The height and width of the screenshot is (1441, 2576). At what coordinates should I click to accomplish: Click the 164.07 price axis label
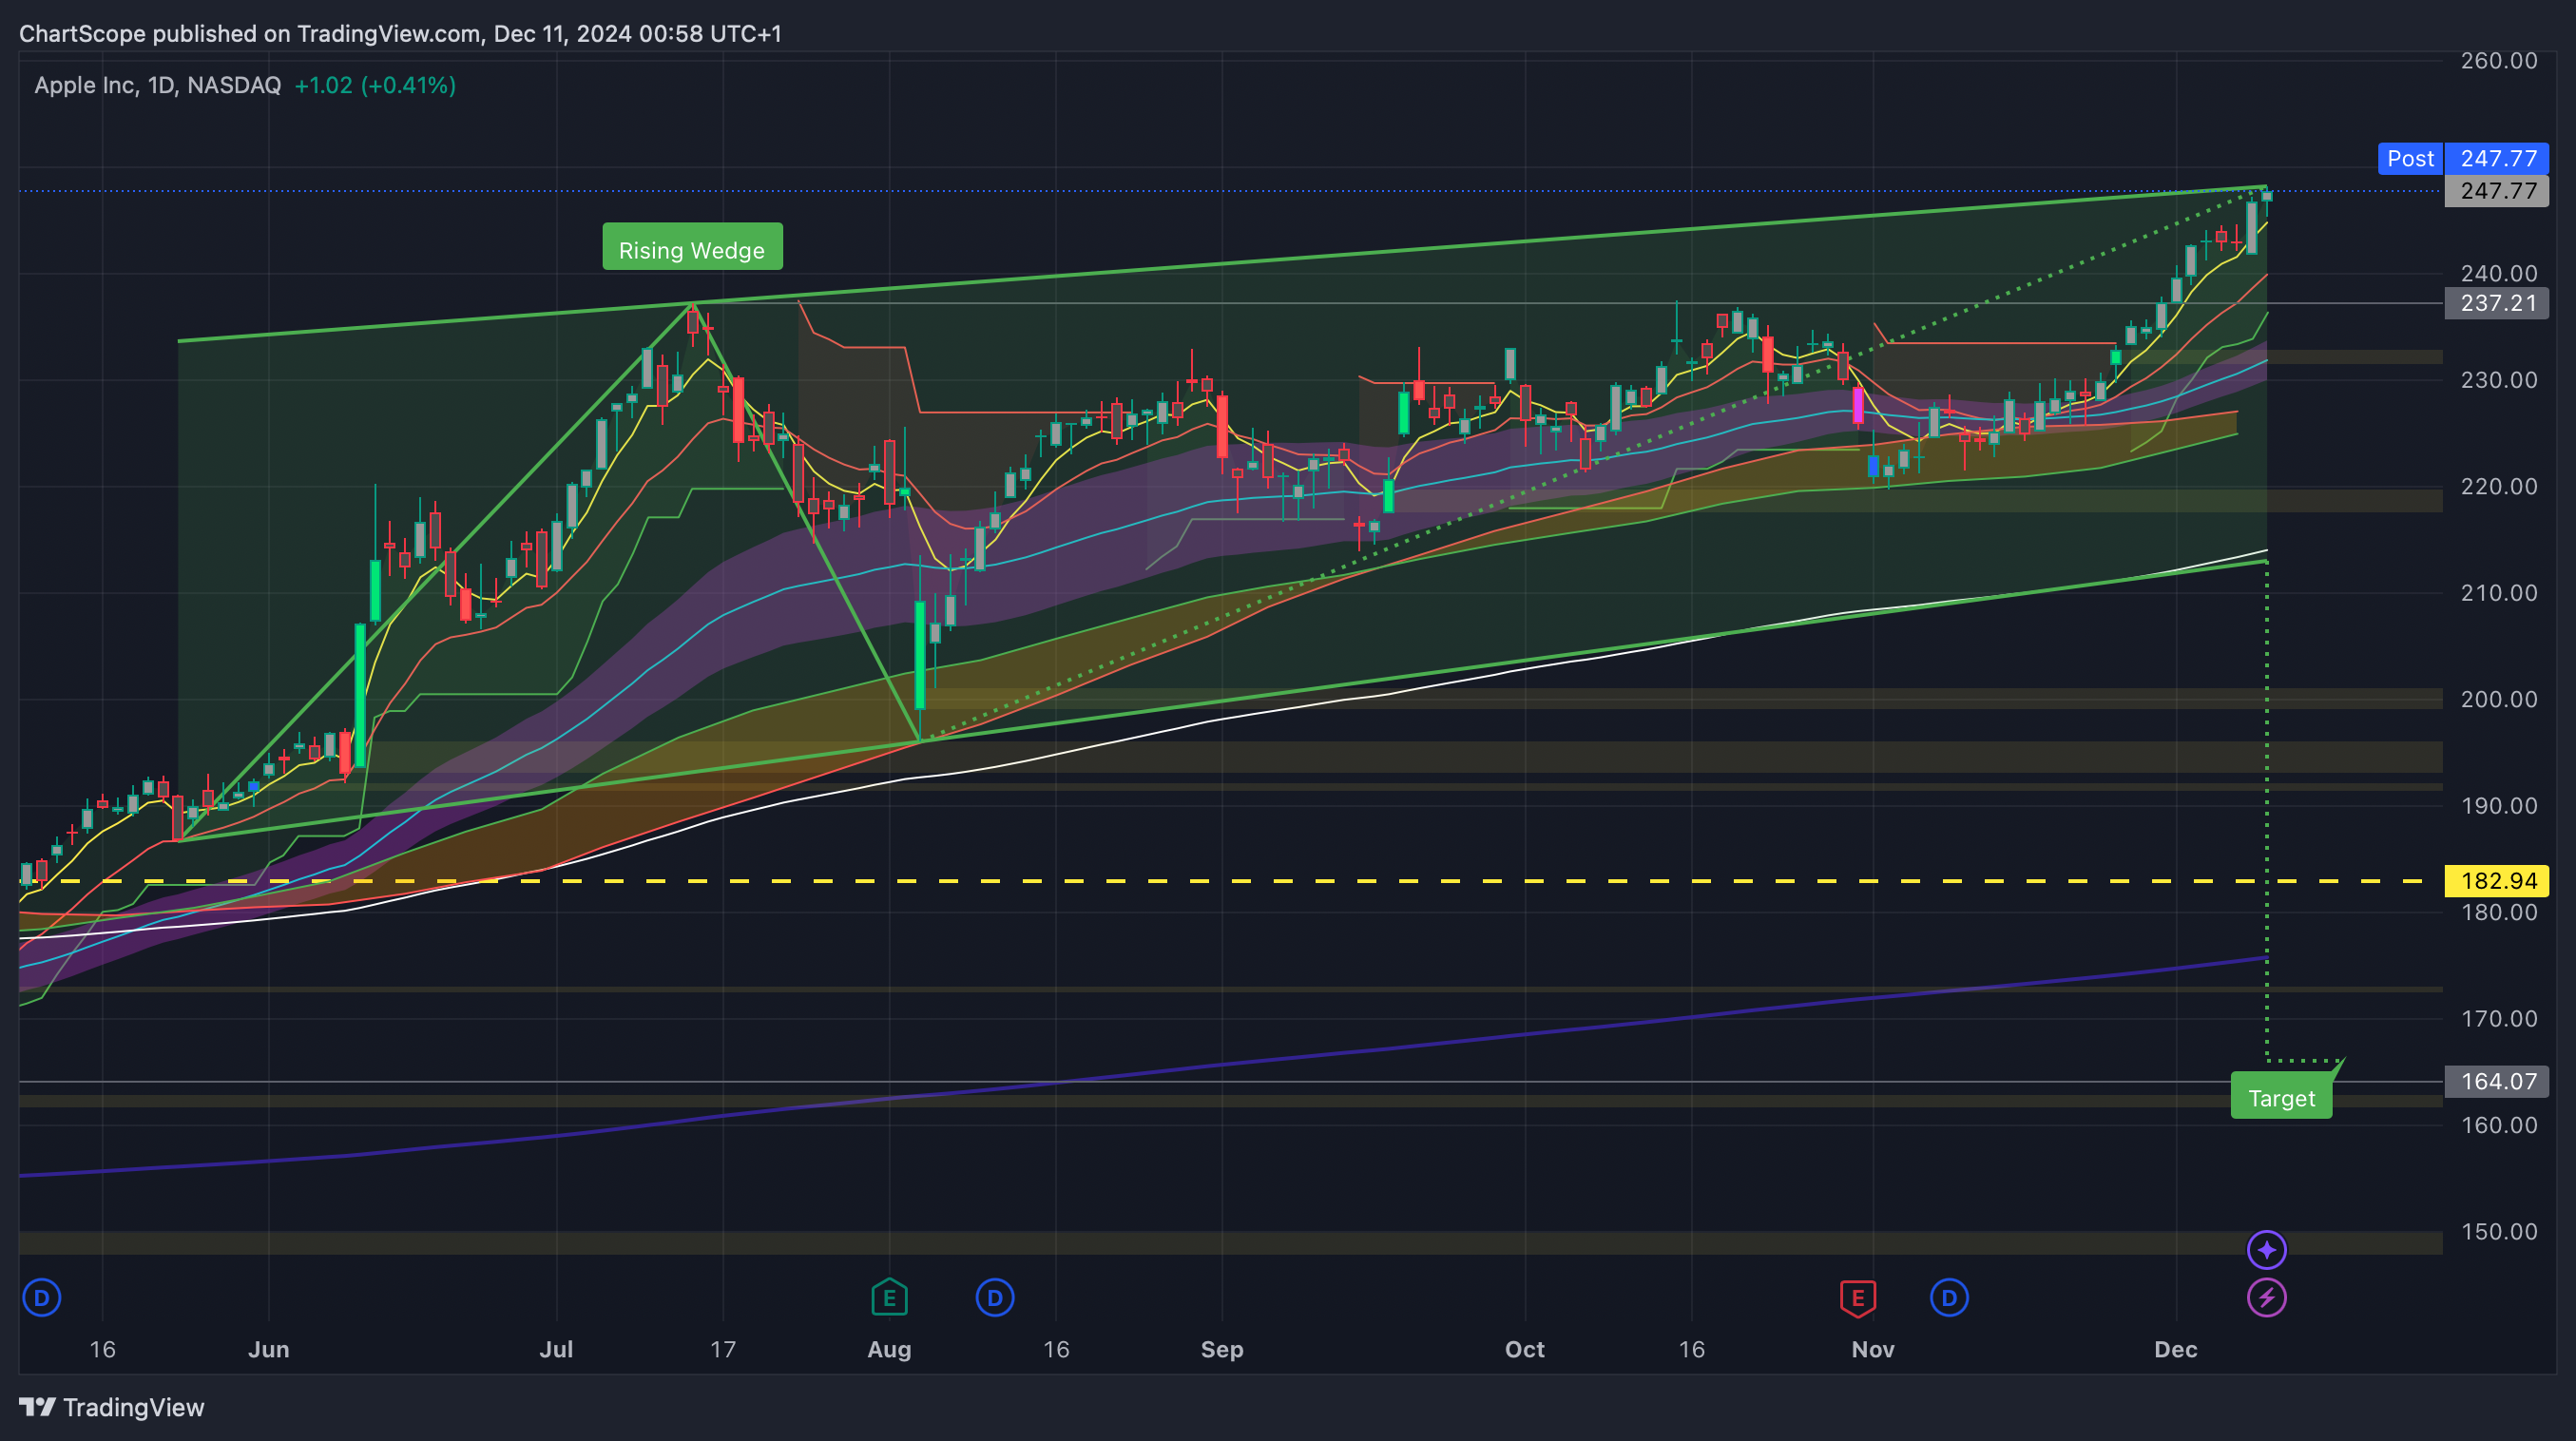coord(2497,1081)
